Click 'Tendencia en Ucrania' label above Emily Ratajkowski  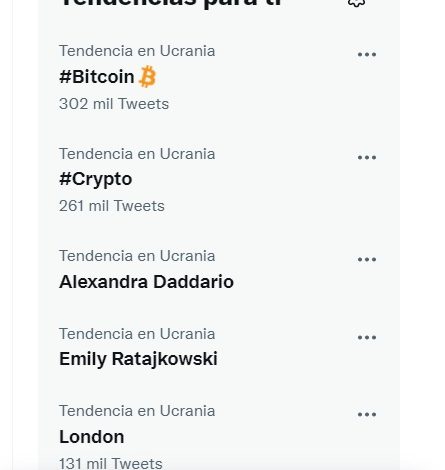(137, 334)
